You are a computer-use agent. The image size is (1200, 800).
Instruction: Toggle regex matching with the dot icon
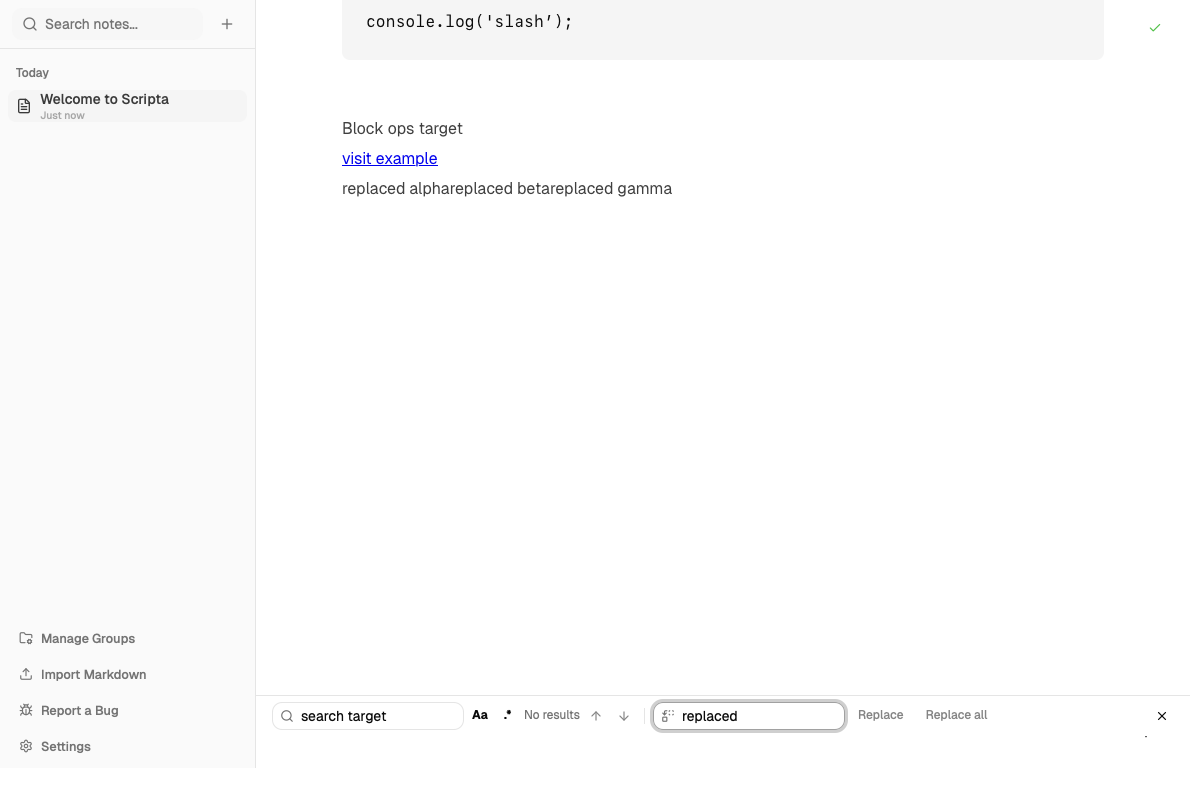[507, 714]
